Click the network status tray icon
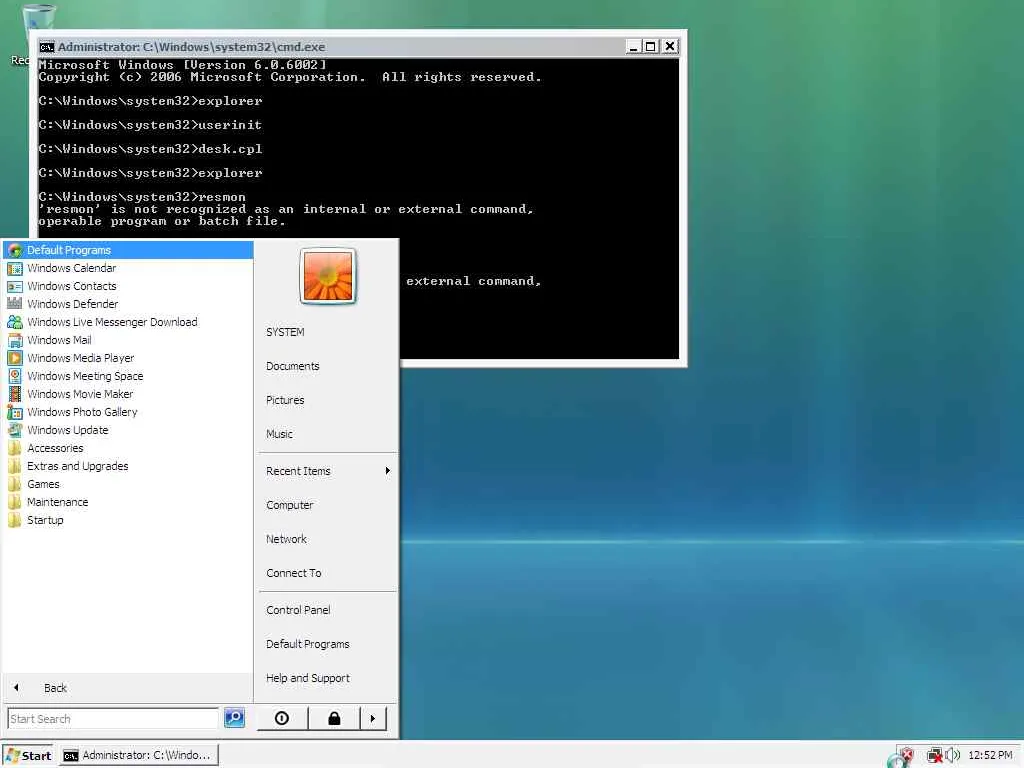1024x768 pixels. [935, 756]
